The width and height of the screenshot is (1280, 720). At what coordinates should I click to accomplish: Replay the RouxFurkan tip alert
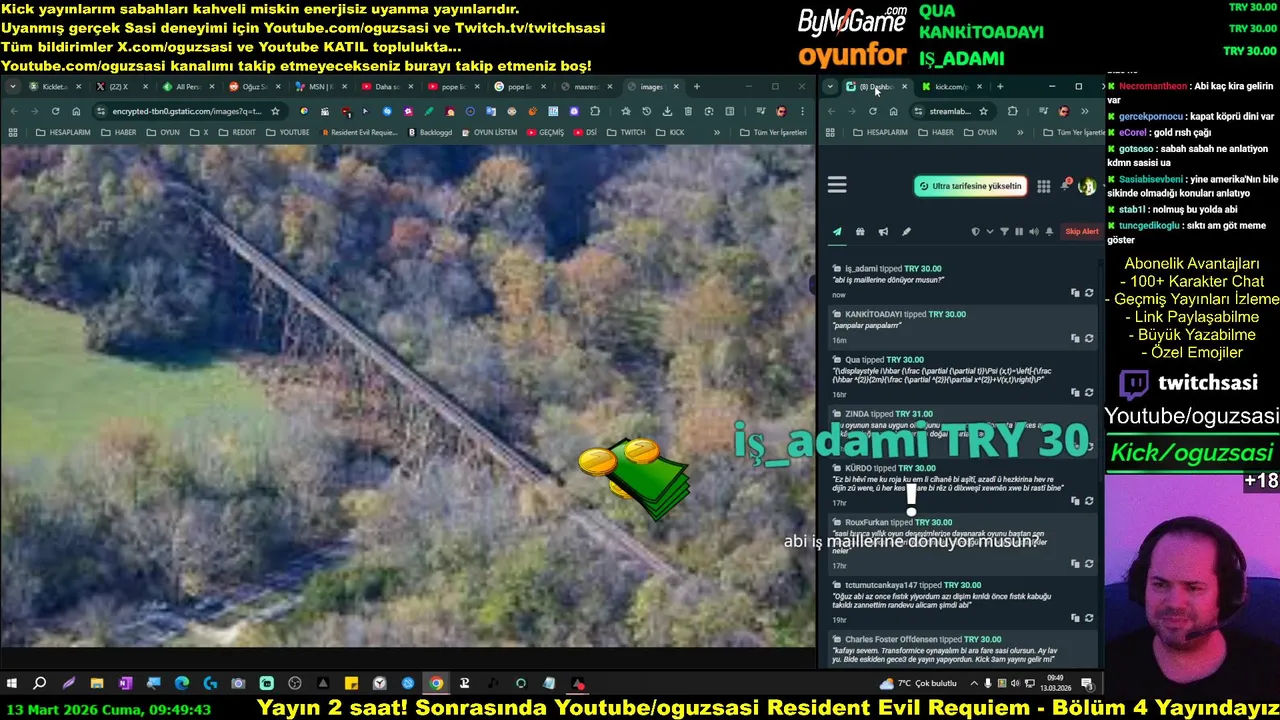tap(1089, 564)
